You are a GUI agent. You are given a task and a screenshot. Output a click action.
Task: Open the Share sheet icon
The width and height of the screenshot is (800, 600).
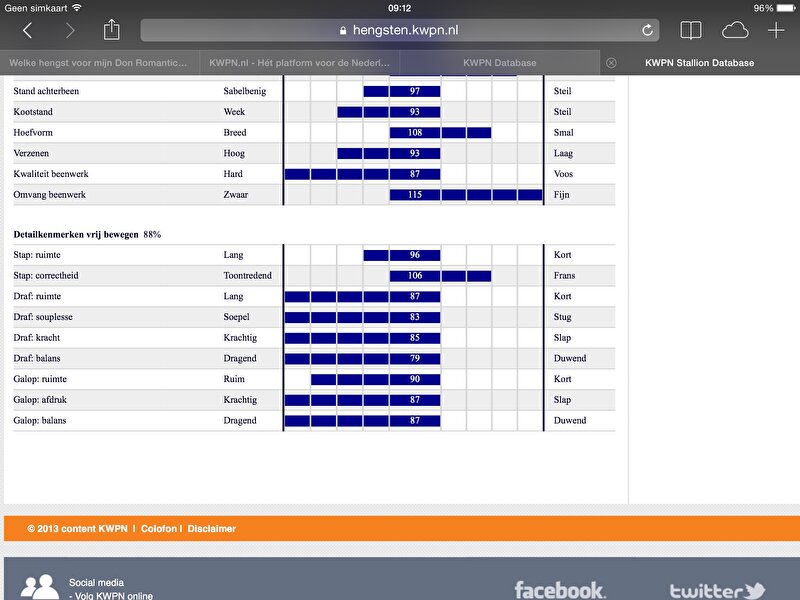point(112,30)
